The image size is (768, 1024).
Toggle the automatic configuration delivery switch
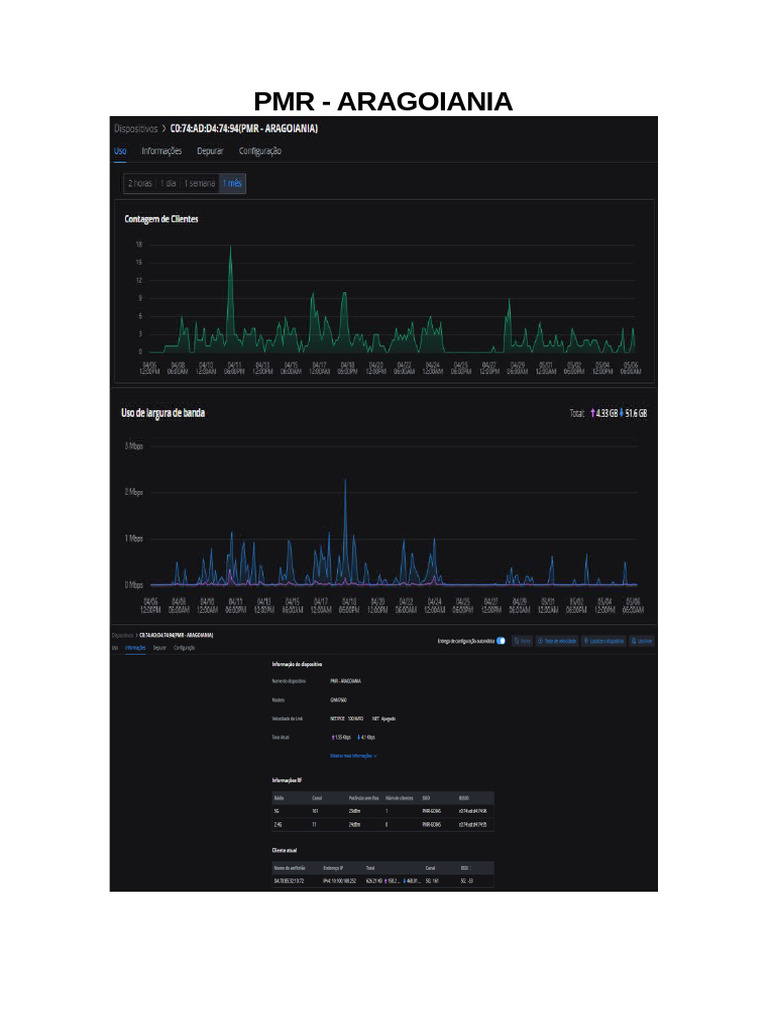[501, 641]
